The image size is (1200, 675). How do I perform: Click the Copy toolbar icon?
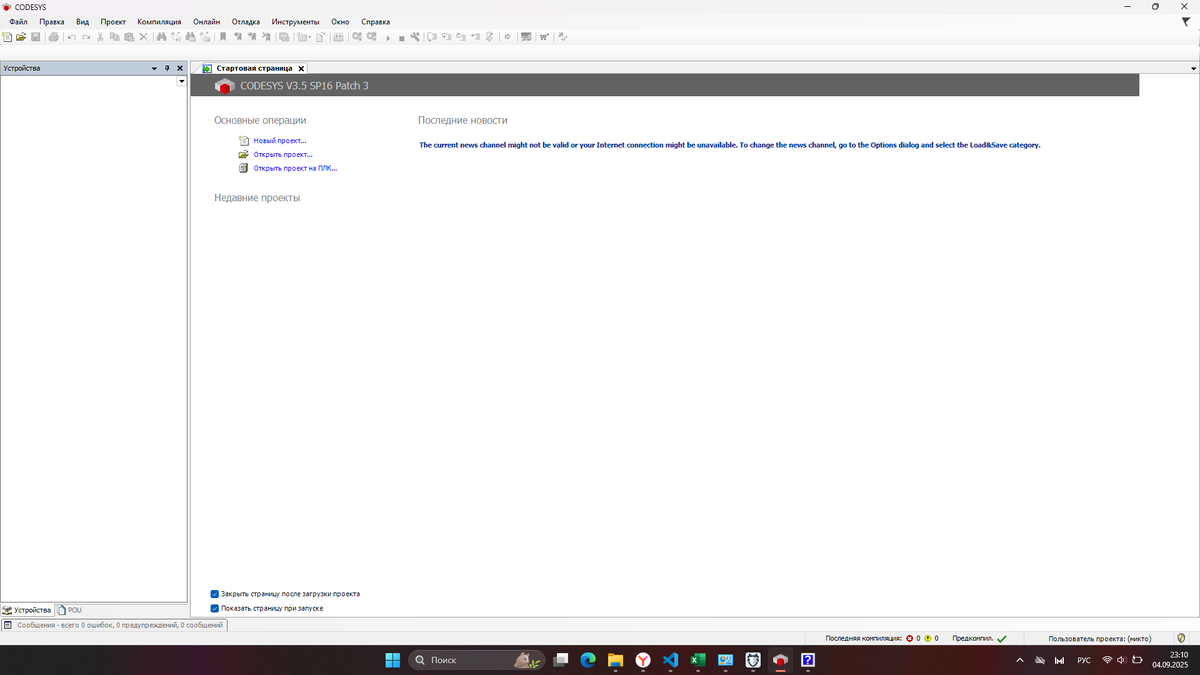coord(114,37)
